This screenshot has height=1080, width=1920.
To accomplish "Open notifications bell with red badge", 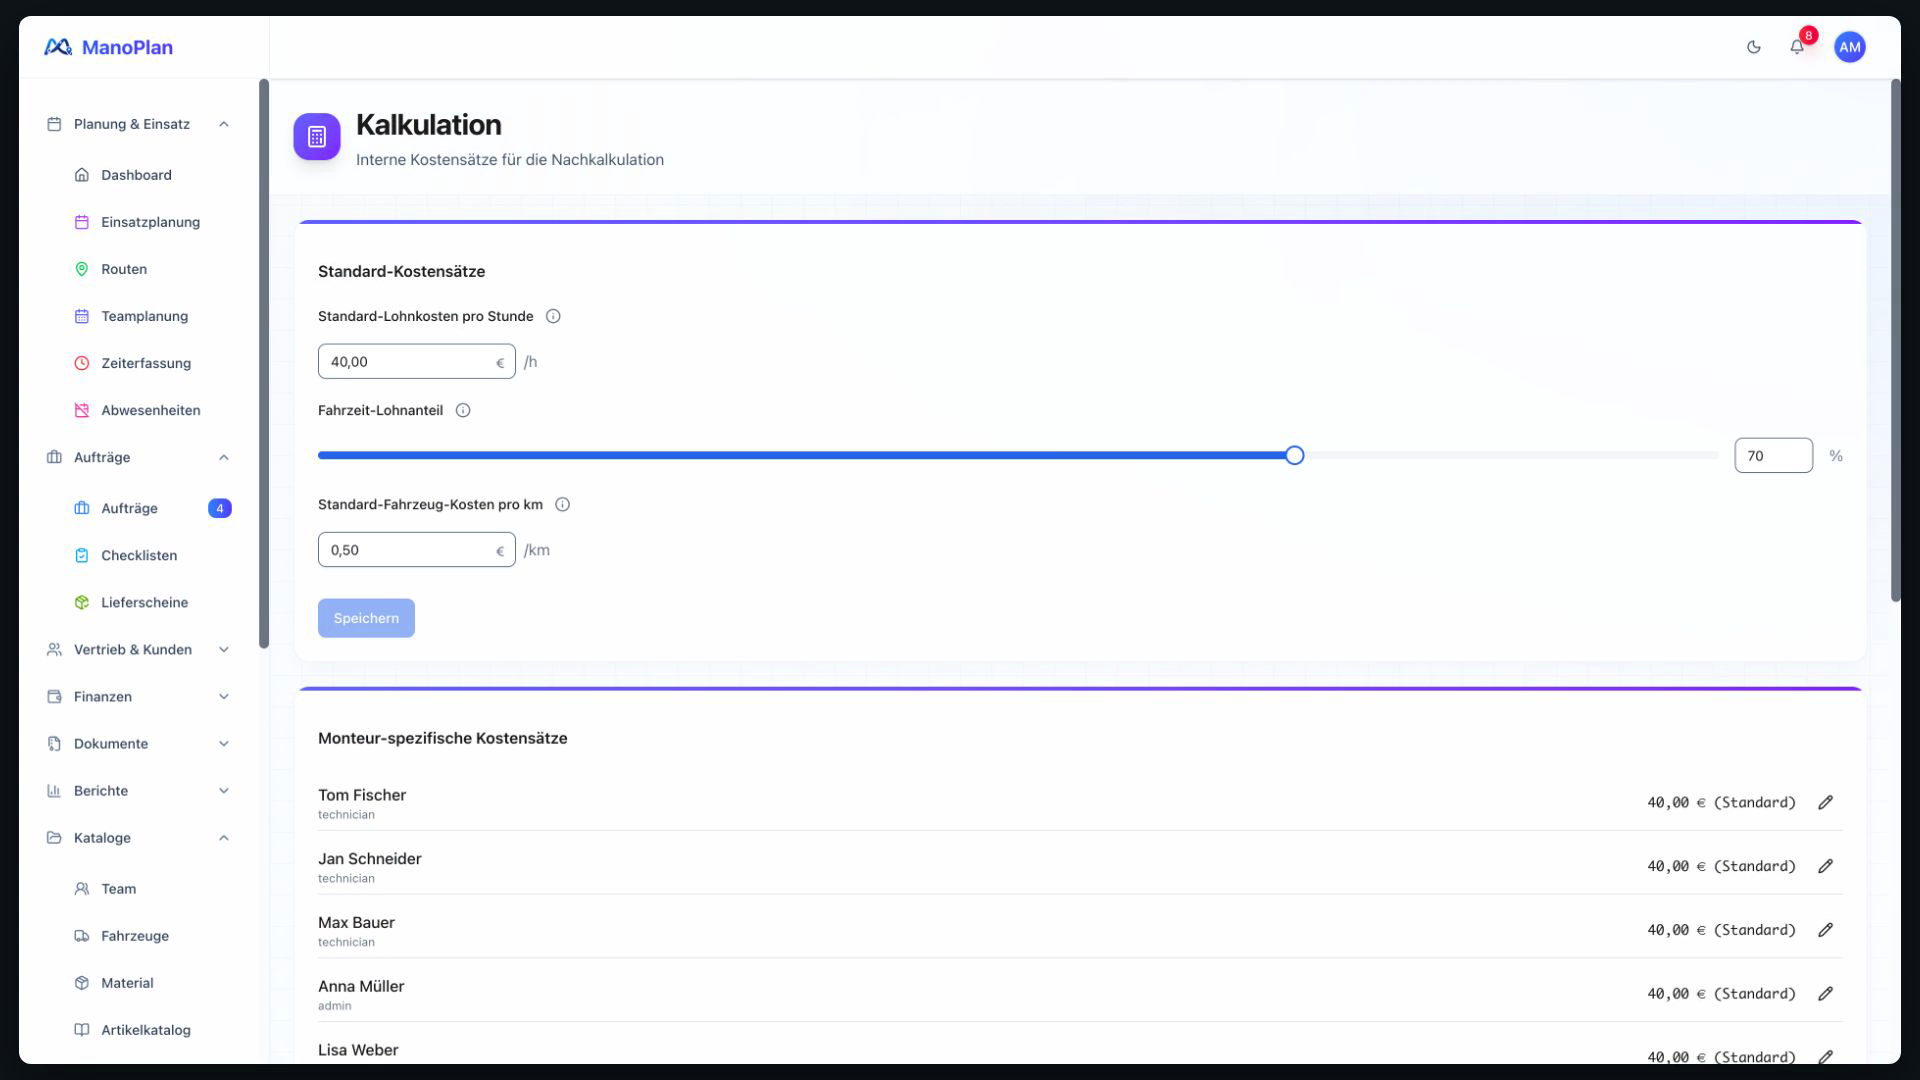I will tap(1797, 47).
